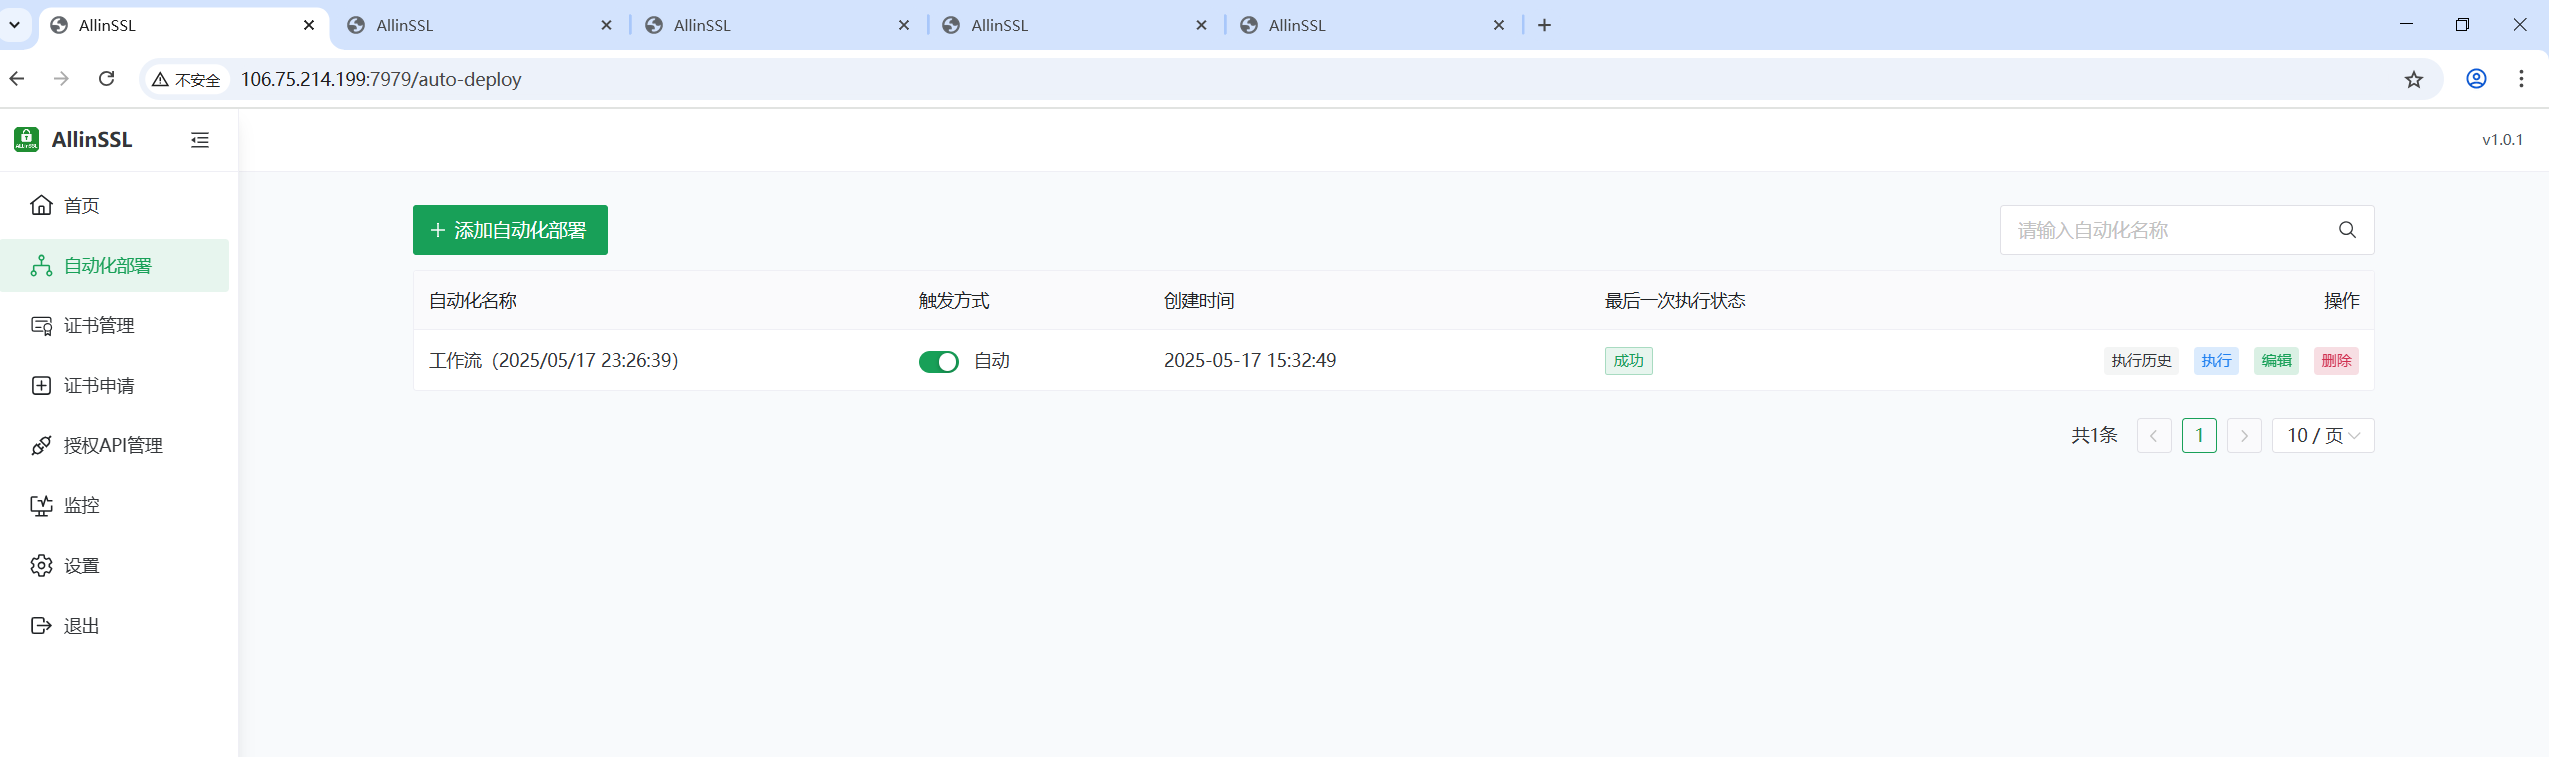Bookmark this page with the star
This screenshot has width=2549, height=757.
pyautogui.click(x=2414, y=79)
